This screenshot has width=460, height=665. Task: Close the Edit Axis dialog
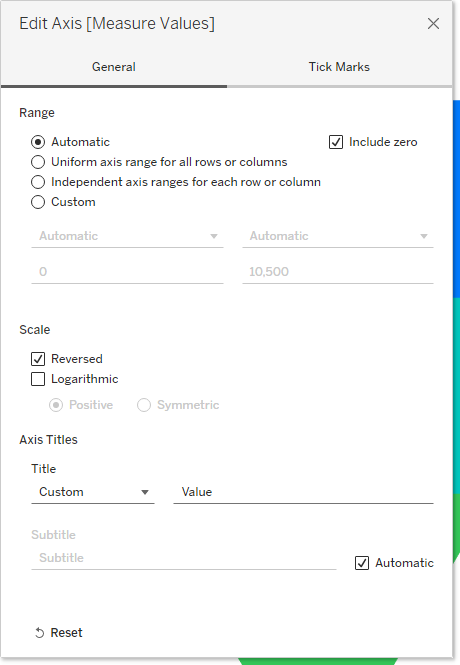click(x=433, y=23)
